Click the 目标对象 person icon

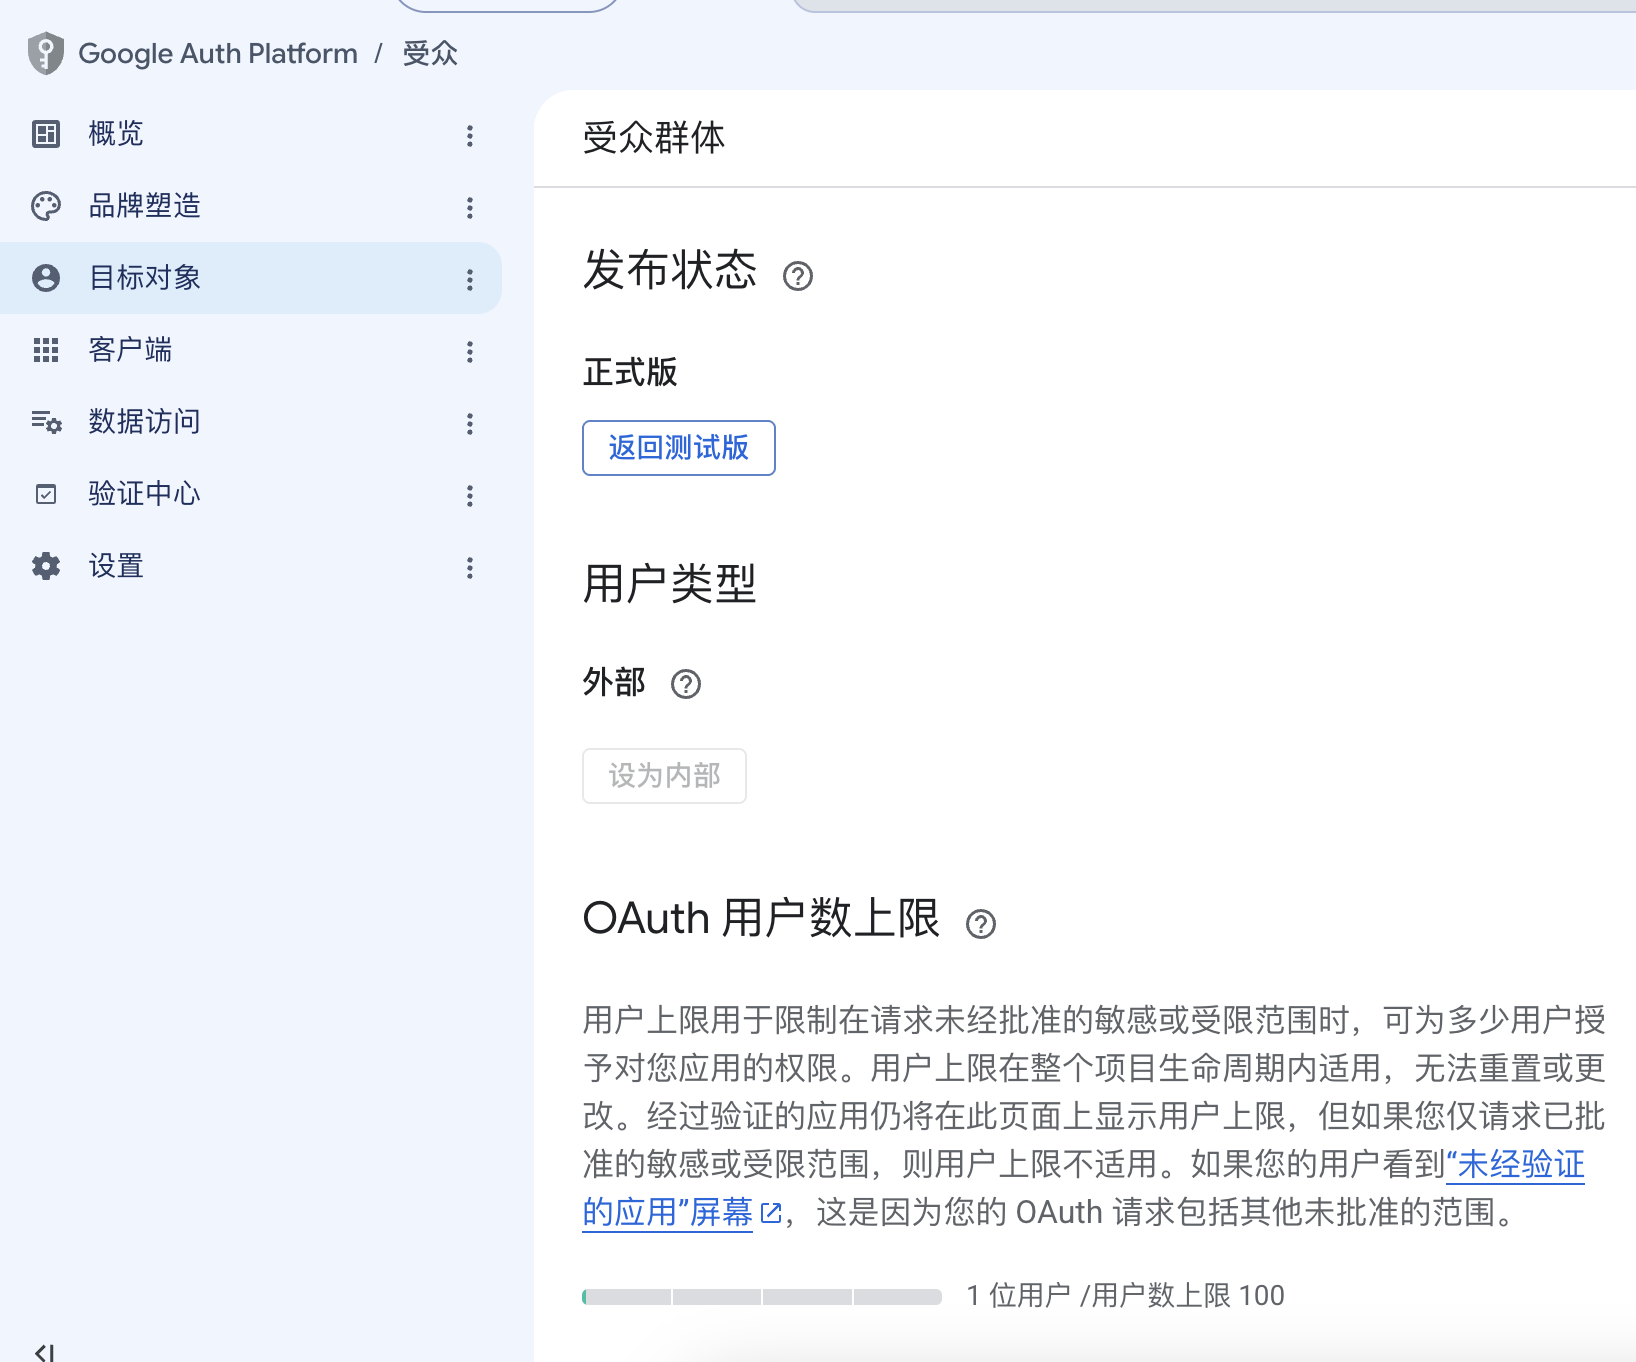[x=46, y=278]
